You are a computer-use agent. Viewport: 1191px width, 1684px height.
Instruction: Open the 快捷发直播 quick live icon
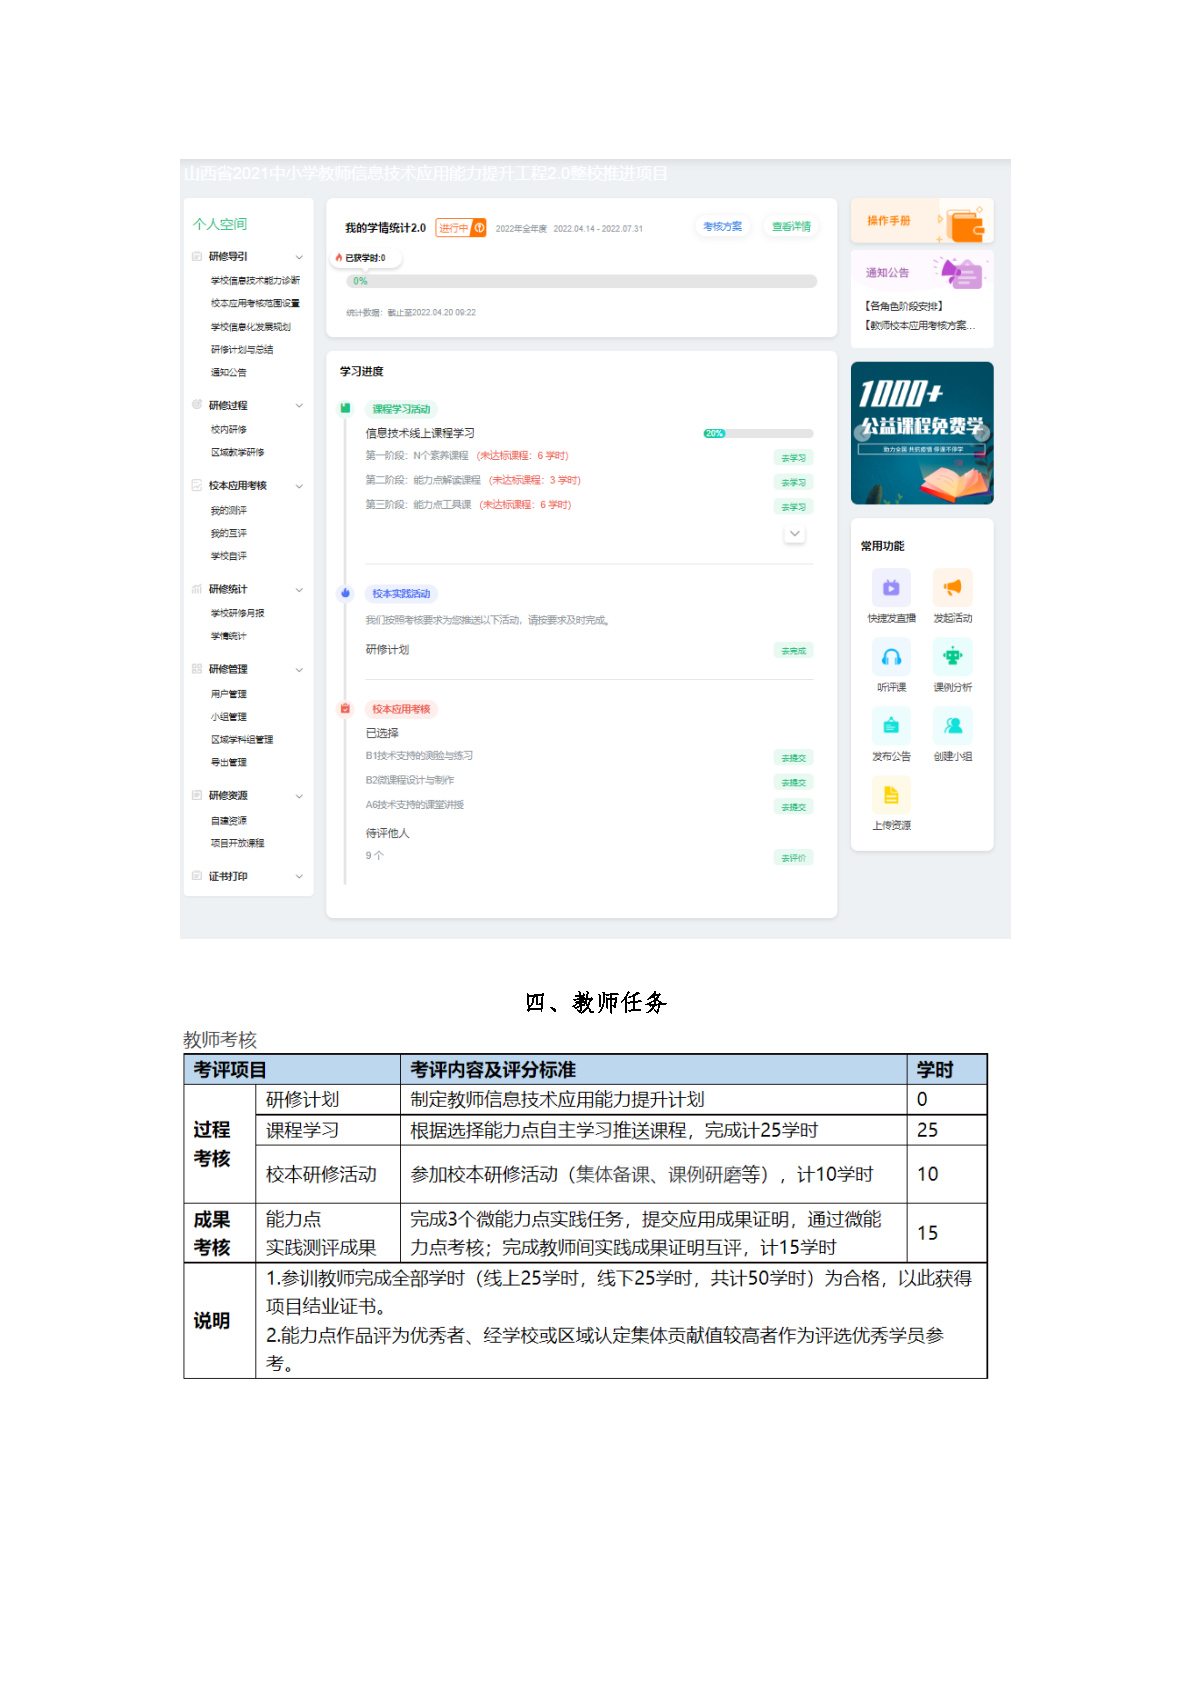(x=891, y=587)
